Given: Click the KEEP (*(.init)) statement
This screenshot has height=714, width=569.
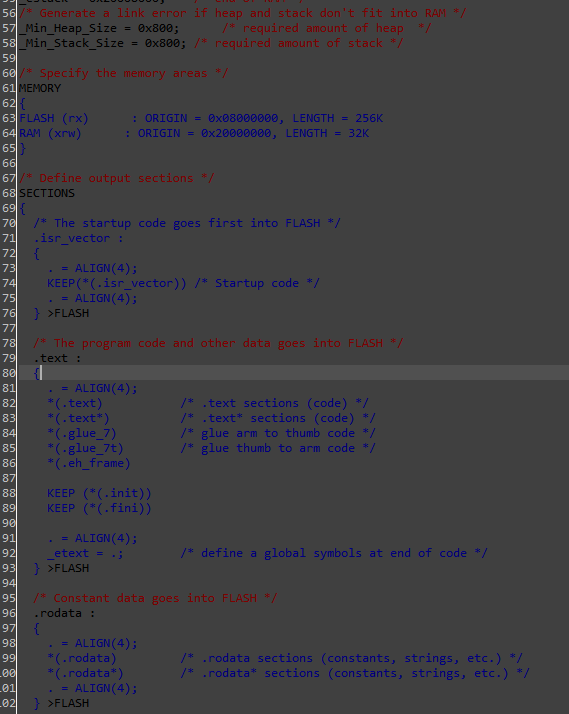Looking at the screenshot, I should (x=99, y=494).
